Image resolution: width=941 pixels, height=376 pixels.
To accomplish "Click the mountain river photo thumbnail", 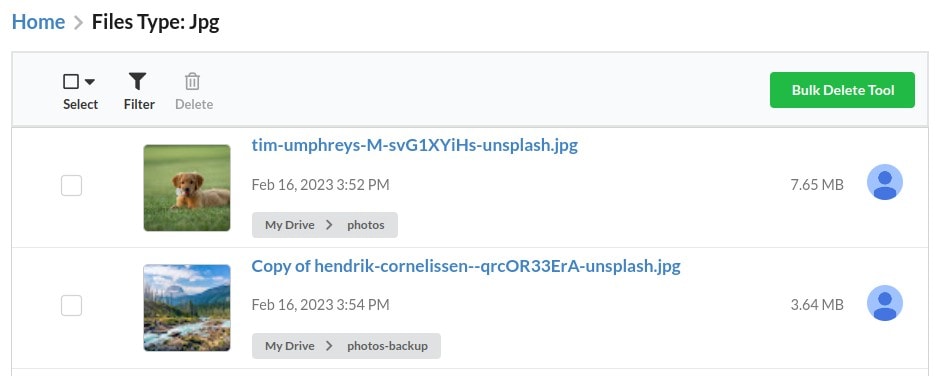I will click(187, 308).
